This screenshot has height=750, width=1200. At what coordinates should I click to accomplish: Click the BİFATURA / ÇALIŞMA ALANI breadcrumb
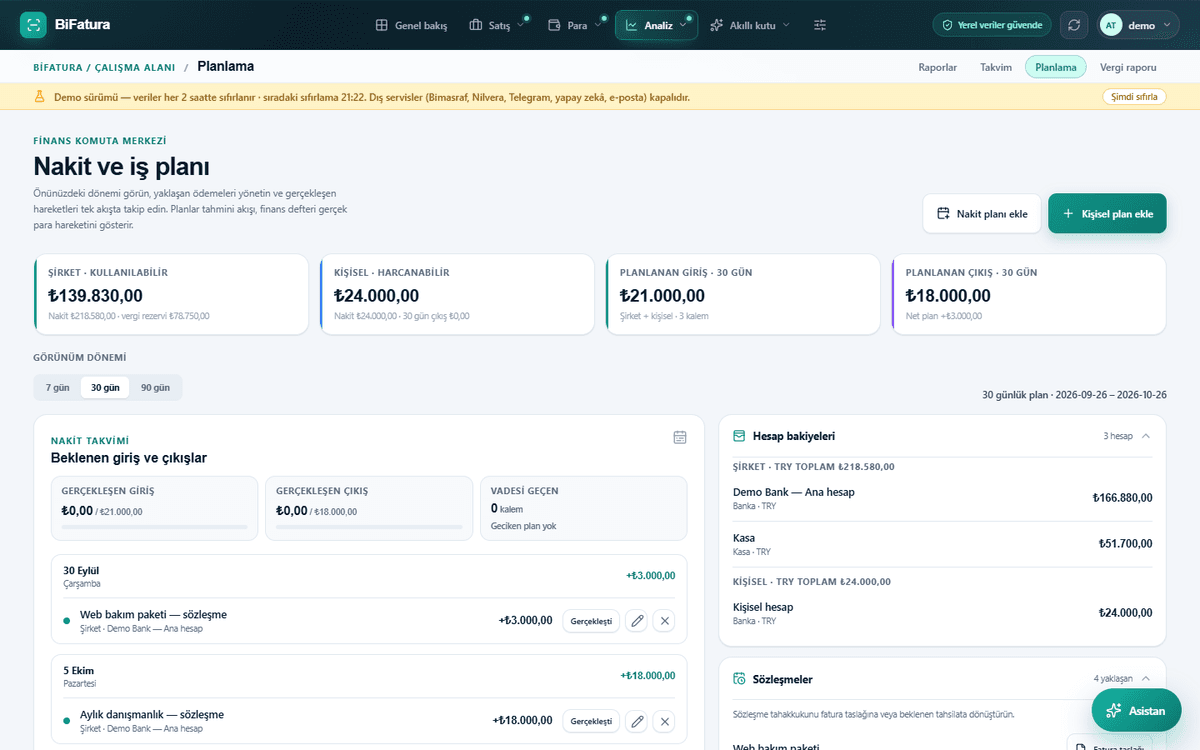pyautogui.click(x=104, y=68)
